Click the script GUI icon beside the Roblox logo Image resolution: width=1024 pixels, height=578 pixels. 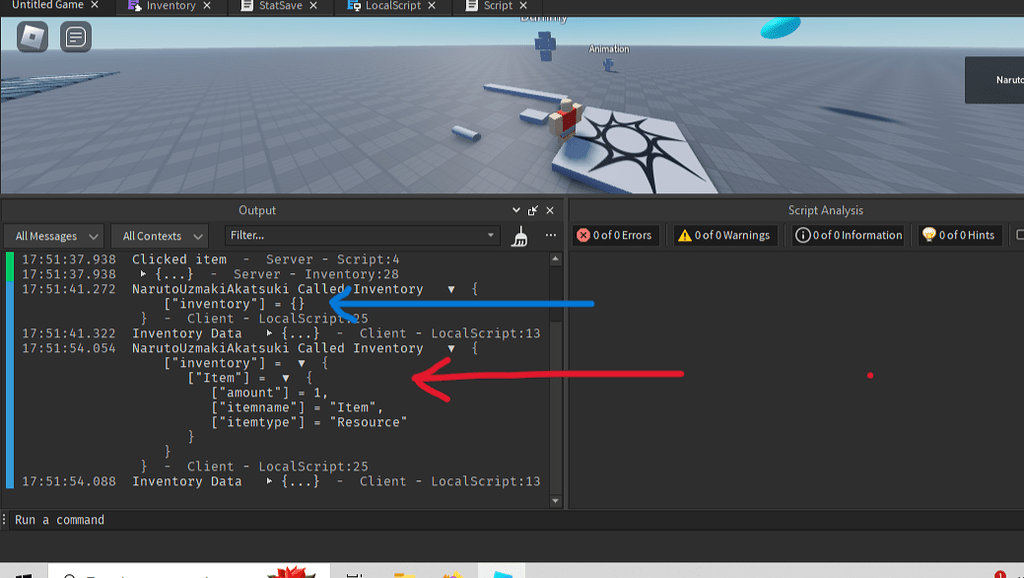tap(75, 38)
